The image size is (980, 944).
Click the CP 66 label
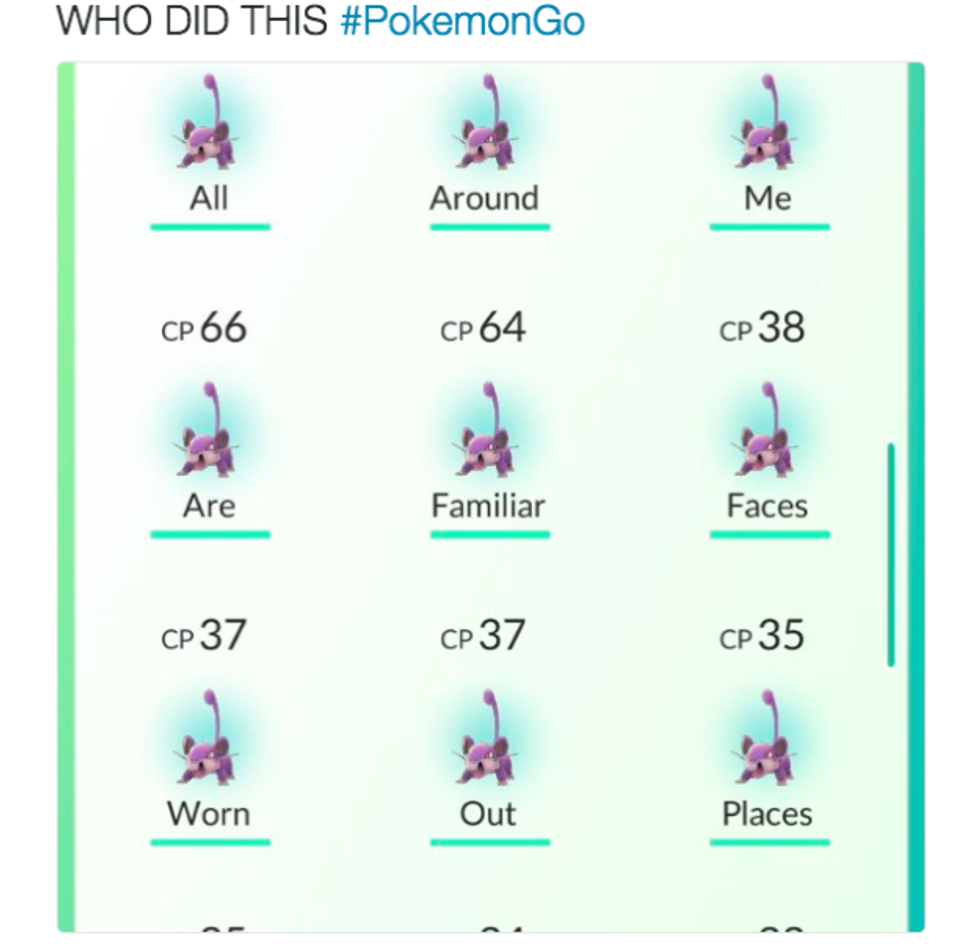pos(204,328)
